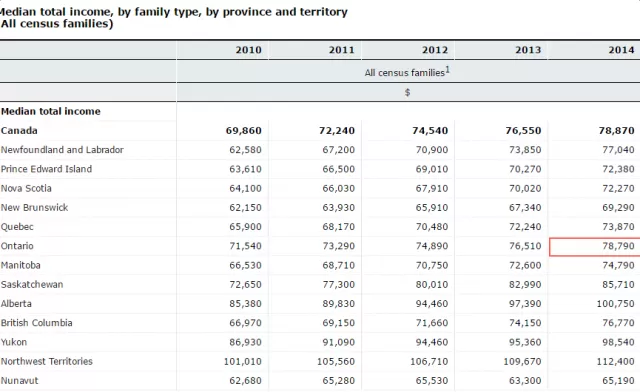The width and height of the screenshot is (640, 392).
Task: Click the Quebec 2012 value 70,480
Action: click(432, 227)
